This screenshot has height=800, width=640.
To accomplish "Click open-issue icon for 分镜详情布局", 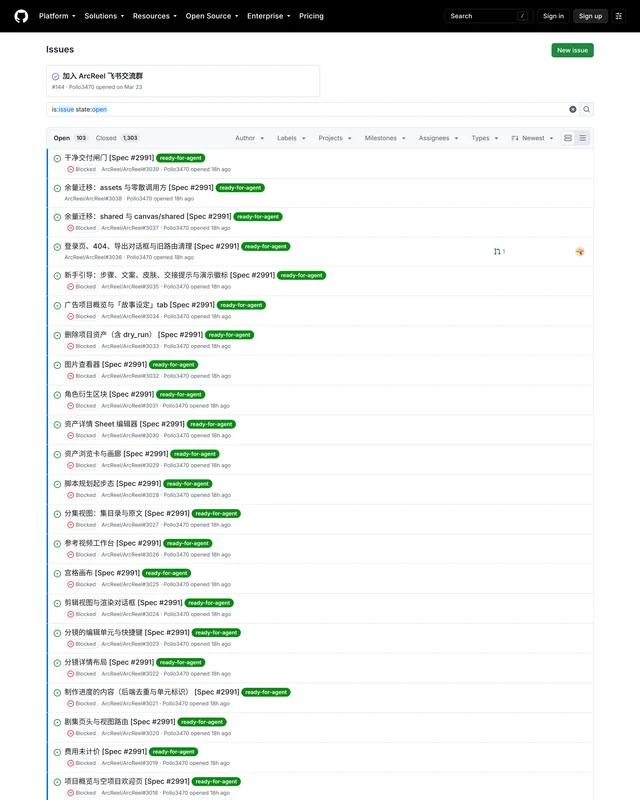I will tap(57, 663).
